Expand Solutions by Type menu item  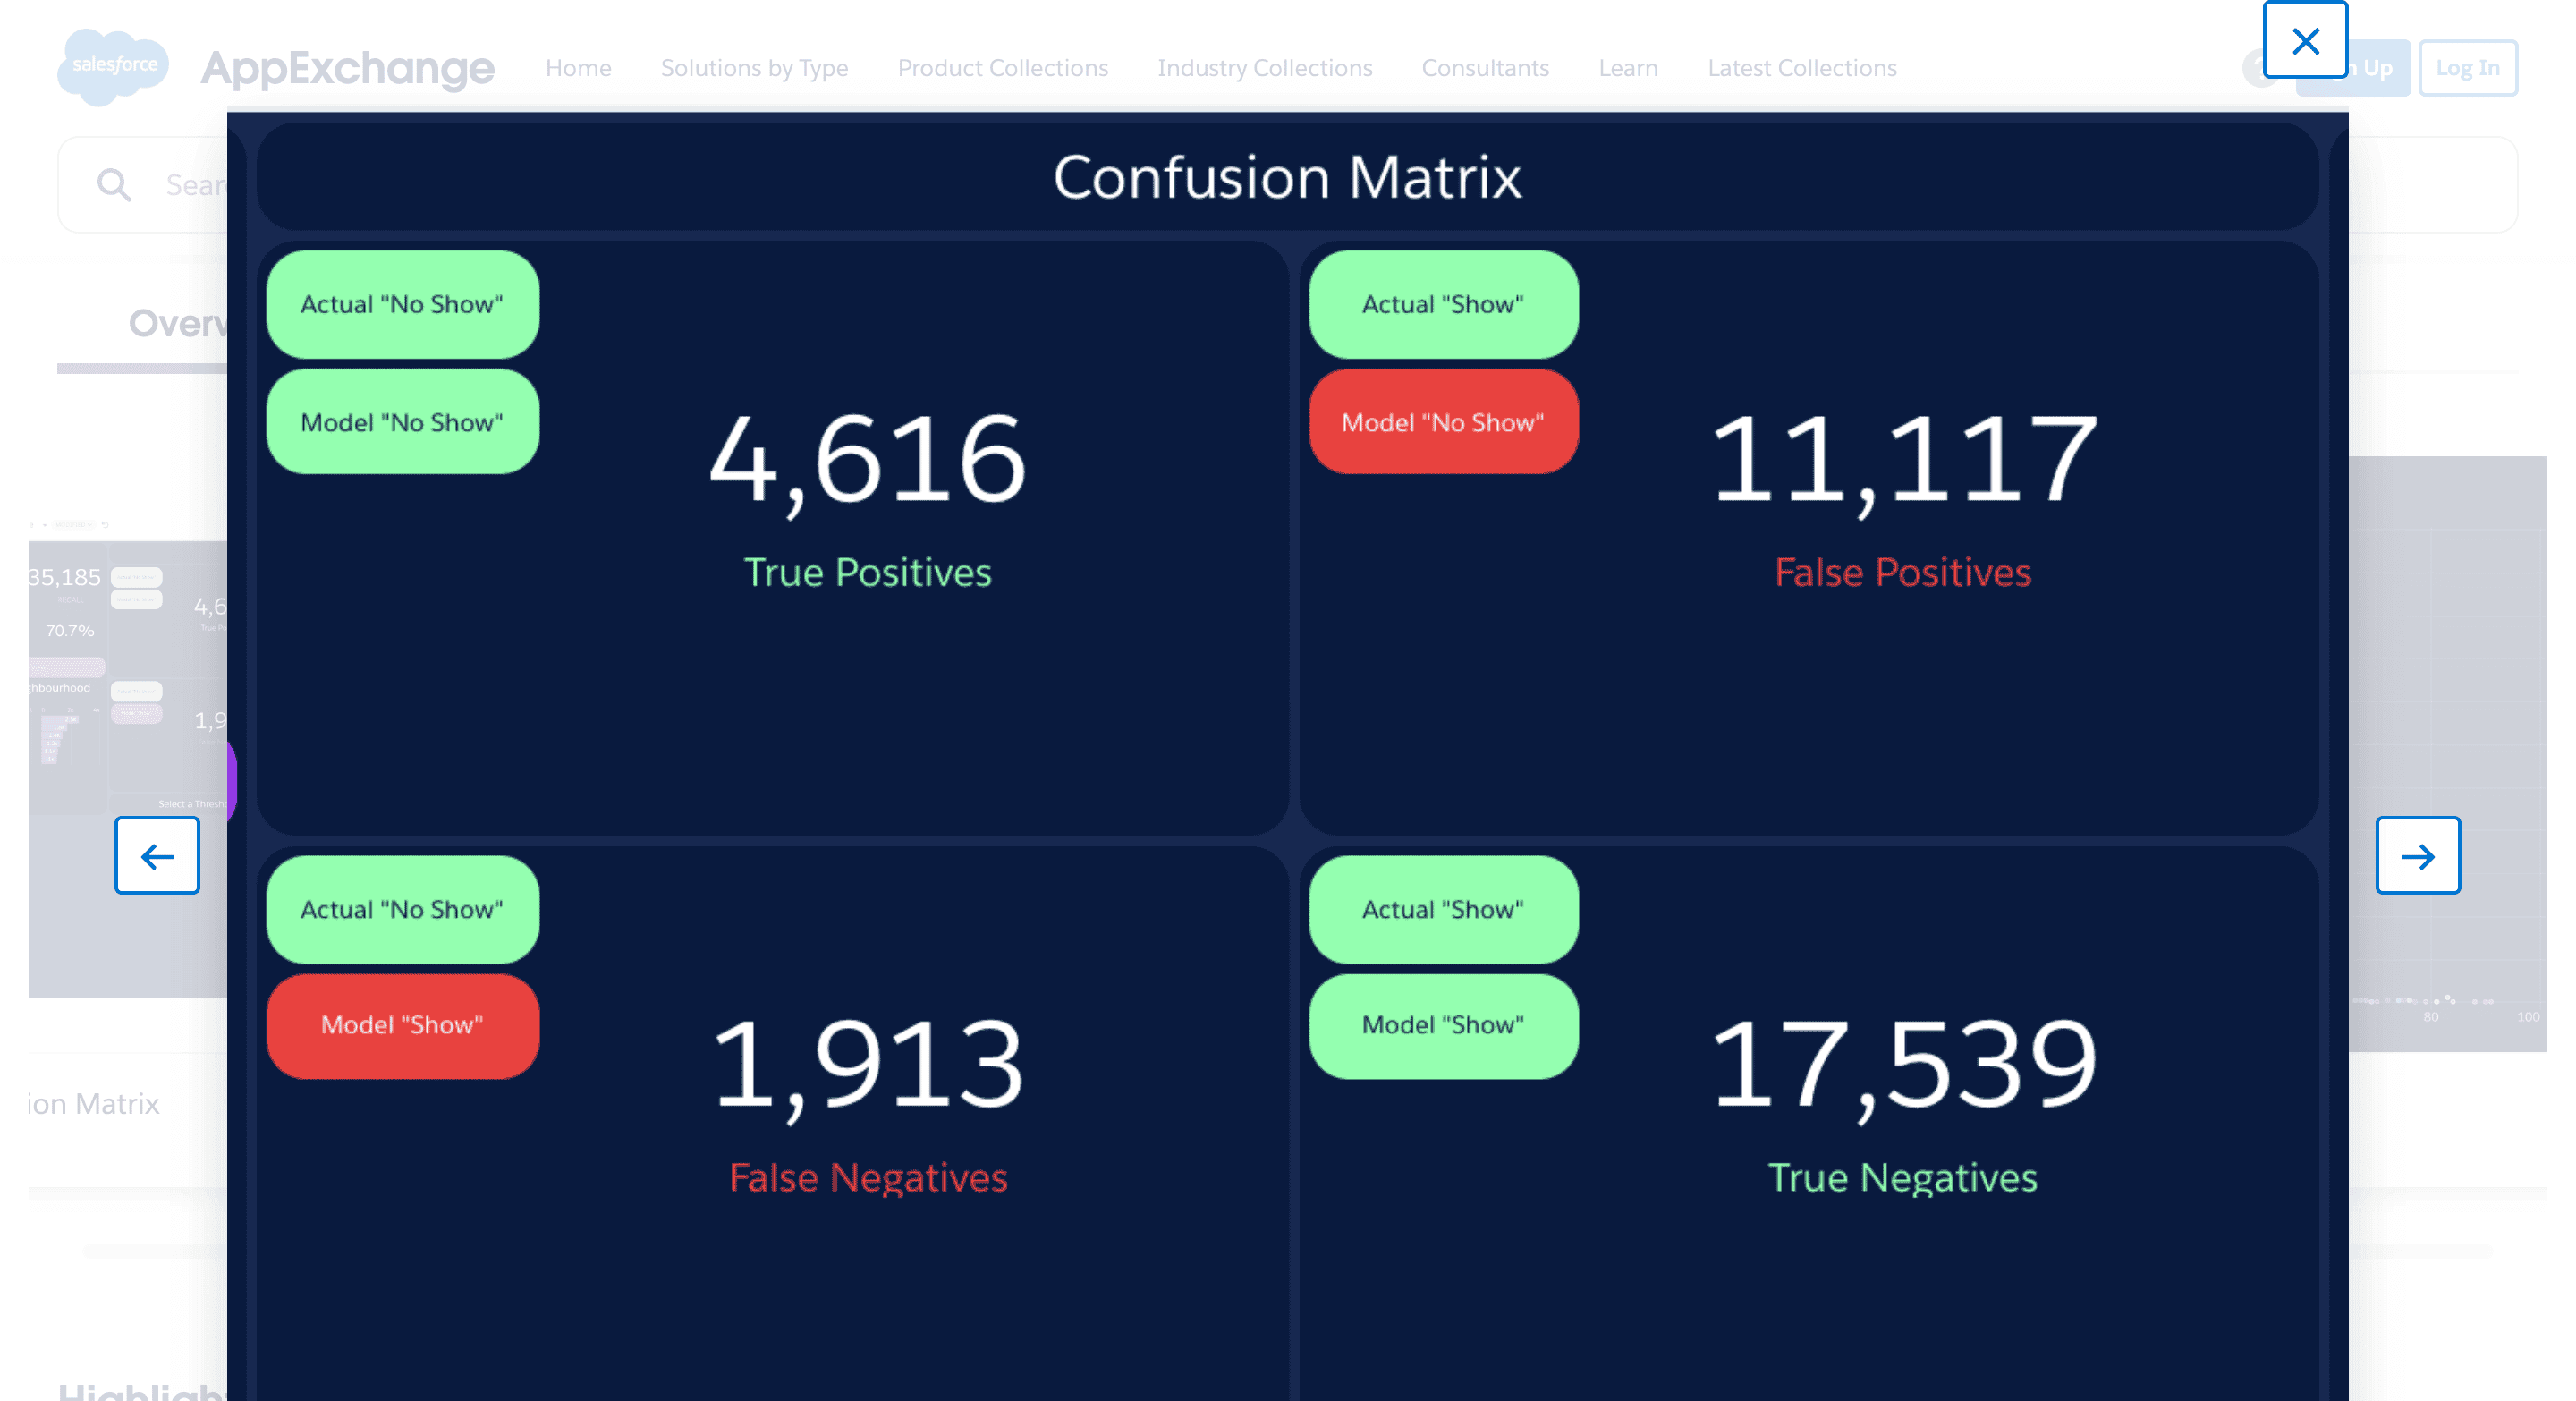click(x=753, y=67)
